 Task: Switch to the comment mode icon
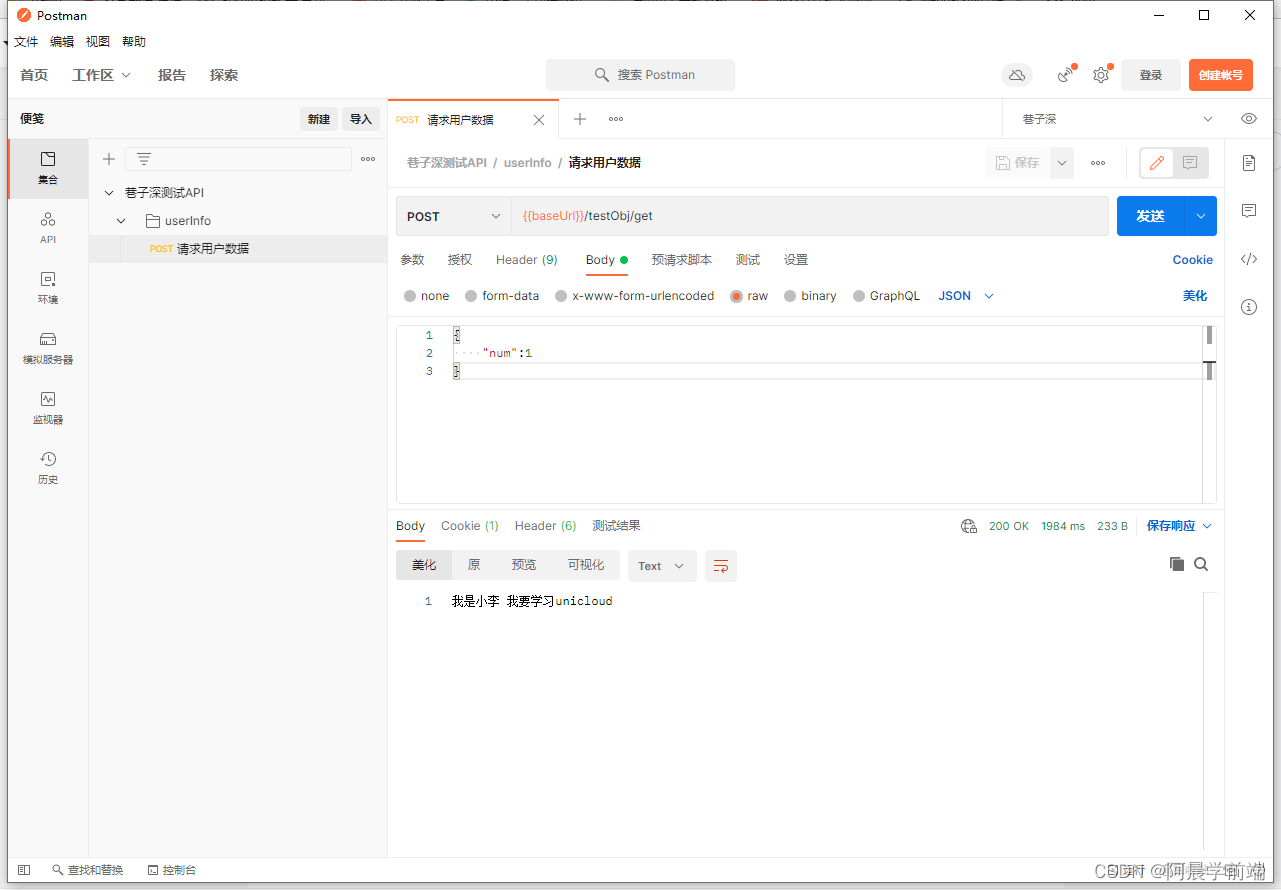tap(1190, 163)
